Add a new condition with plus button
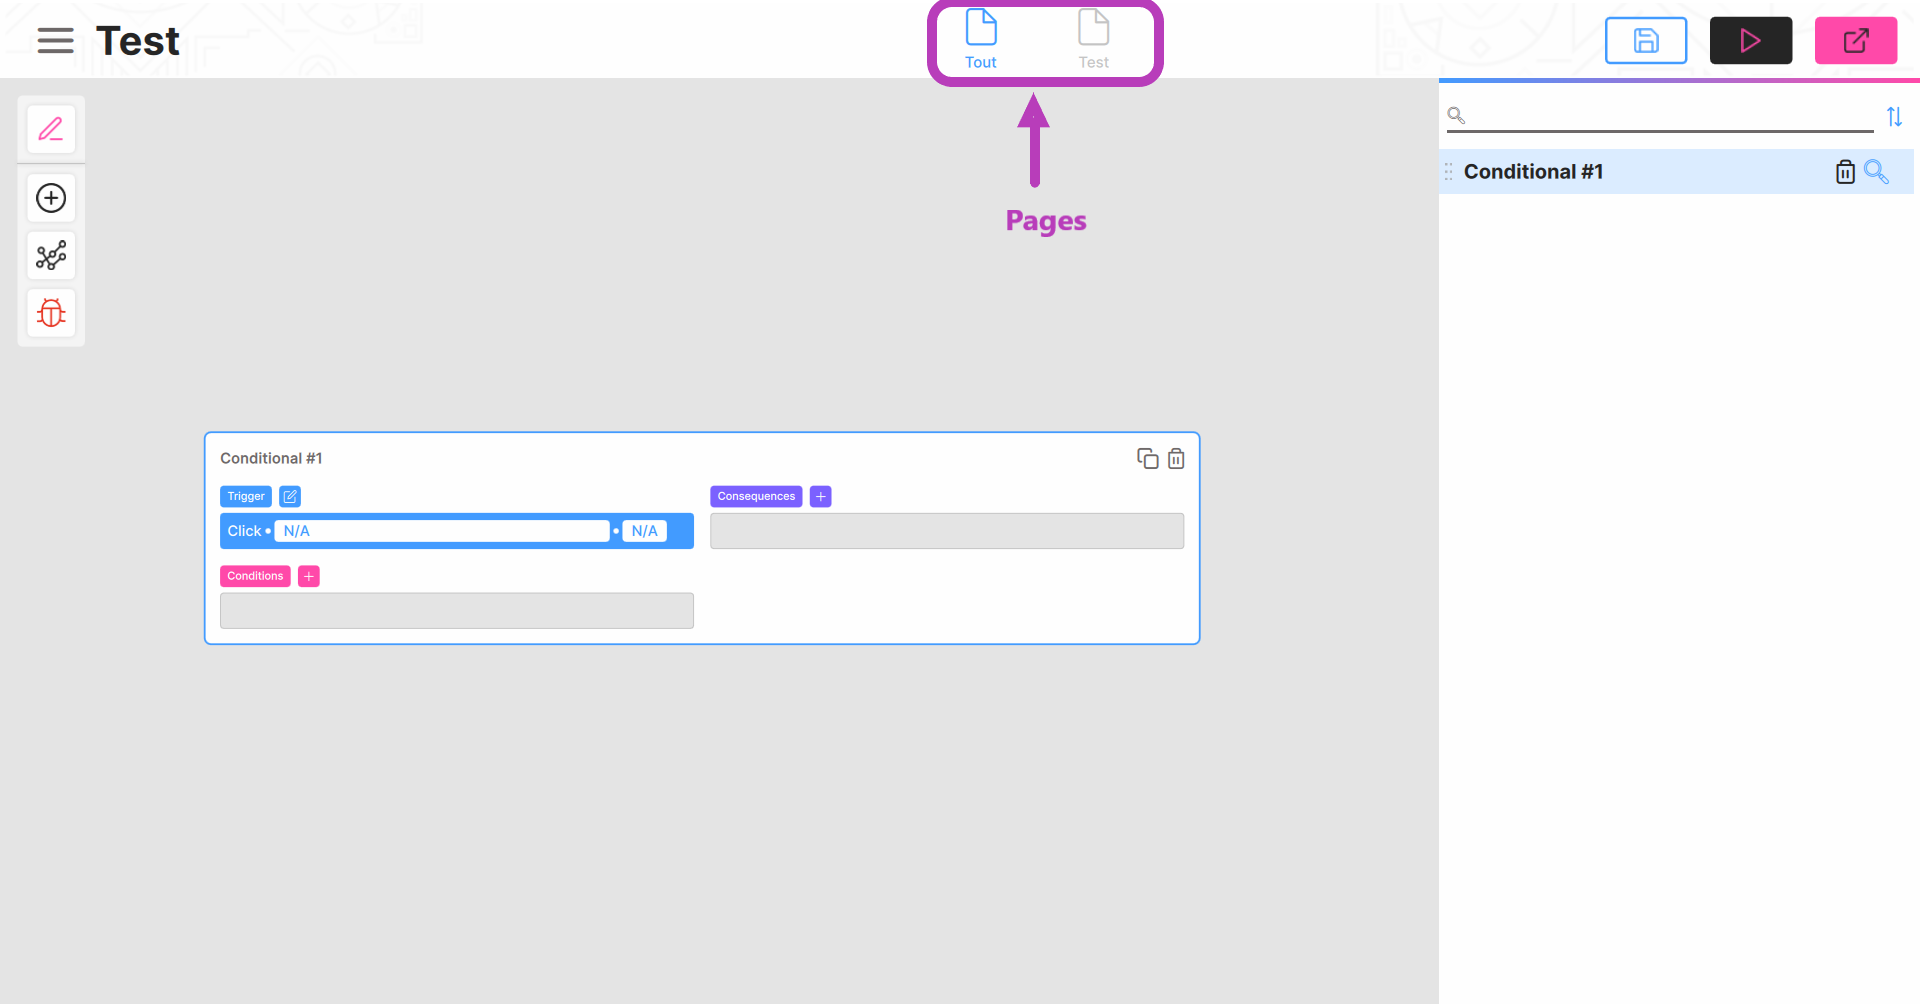The width and height of the screenshot is (1920, 1004). pyautogui.click(x=309, y=576)
